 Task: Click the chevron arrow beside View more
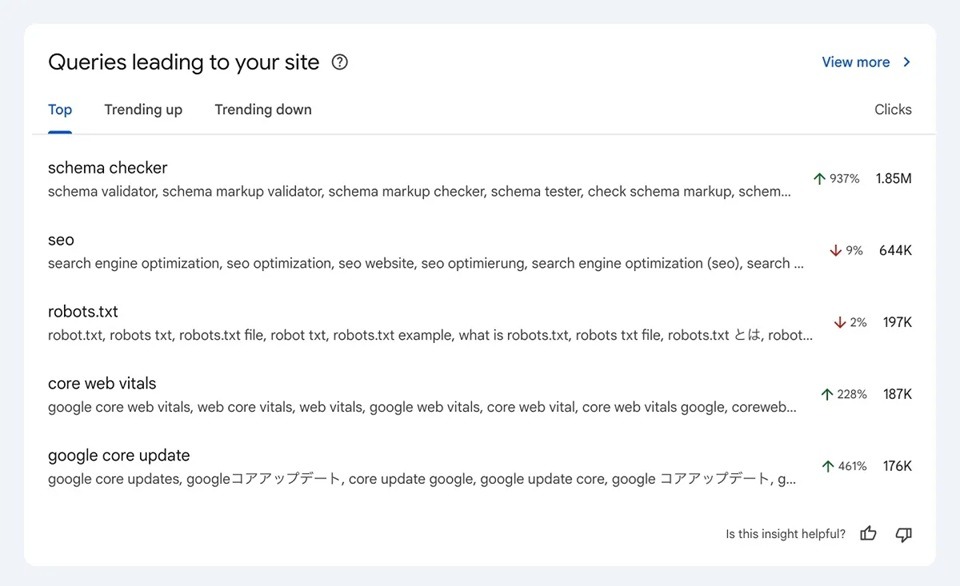[907, 62]
